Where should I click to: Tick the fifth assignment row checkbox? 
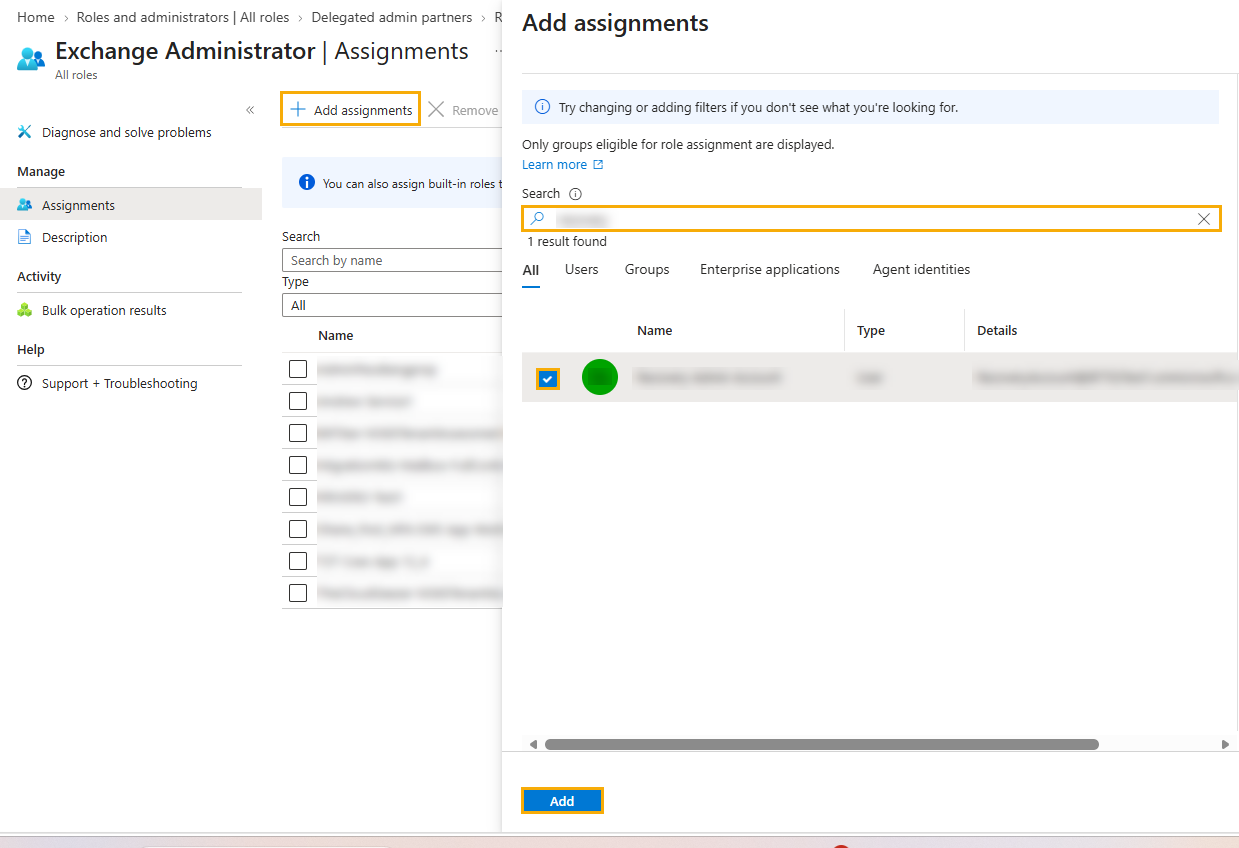point(297,497)
